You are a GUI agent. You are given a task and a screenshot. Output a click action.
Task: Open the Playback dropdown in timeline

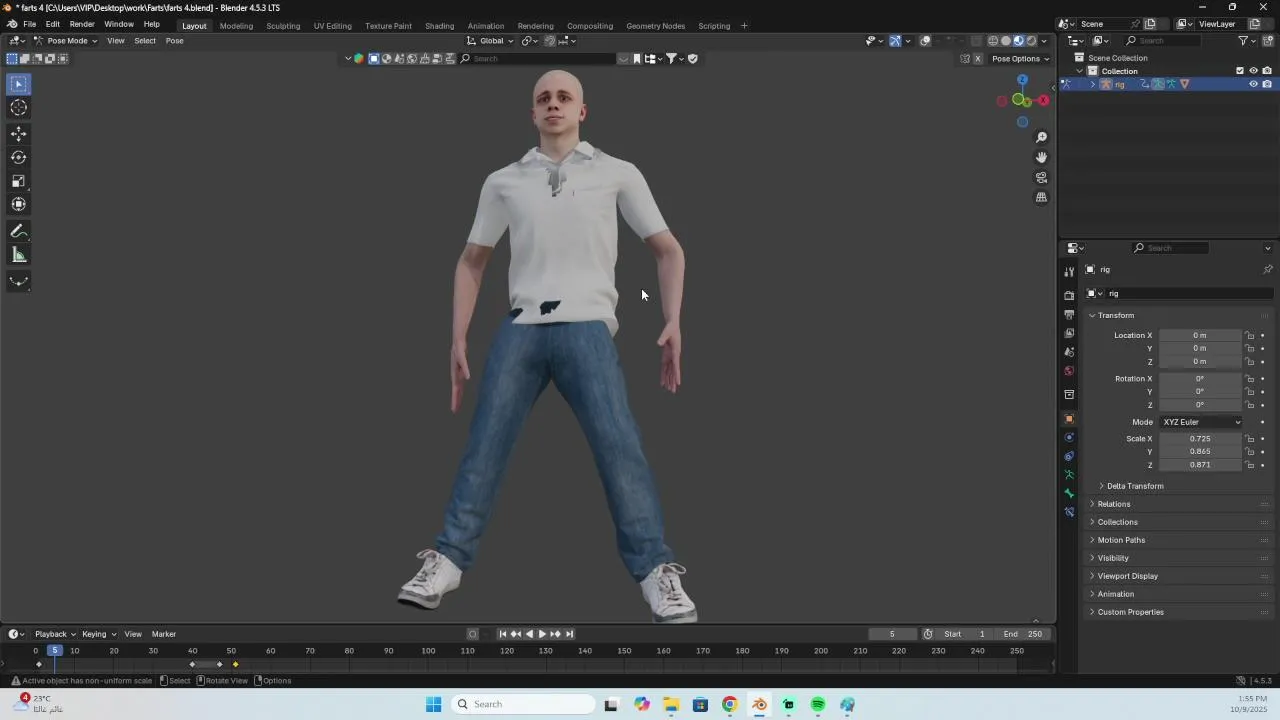click(x=55, y=634)
